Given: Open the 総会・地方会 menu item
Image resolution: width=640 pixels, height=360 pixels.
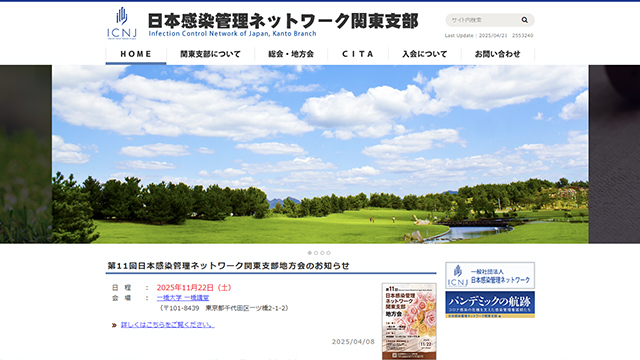Looking at the screenshot, I should tap(291, 54).
